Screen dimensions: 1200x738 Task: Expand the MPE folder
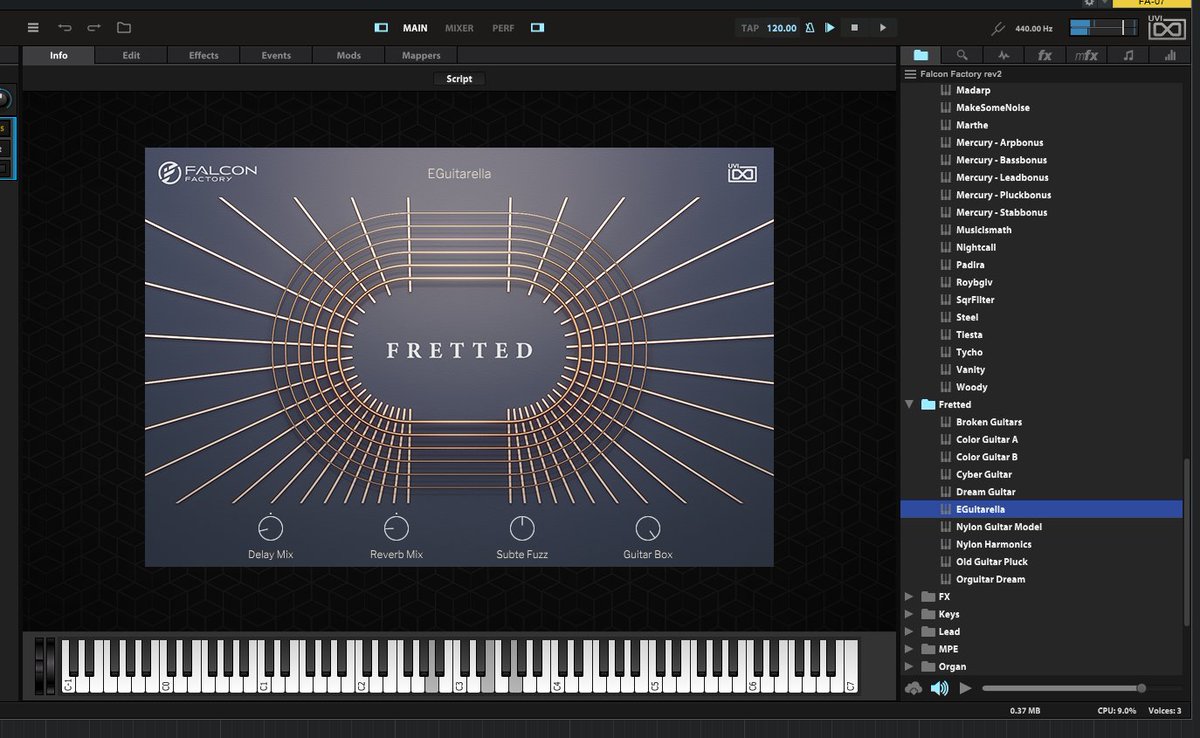click(909, 649)
